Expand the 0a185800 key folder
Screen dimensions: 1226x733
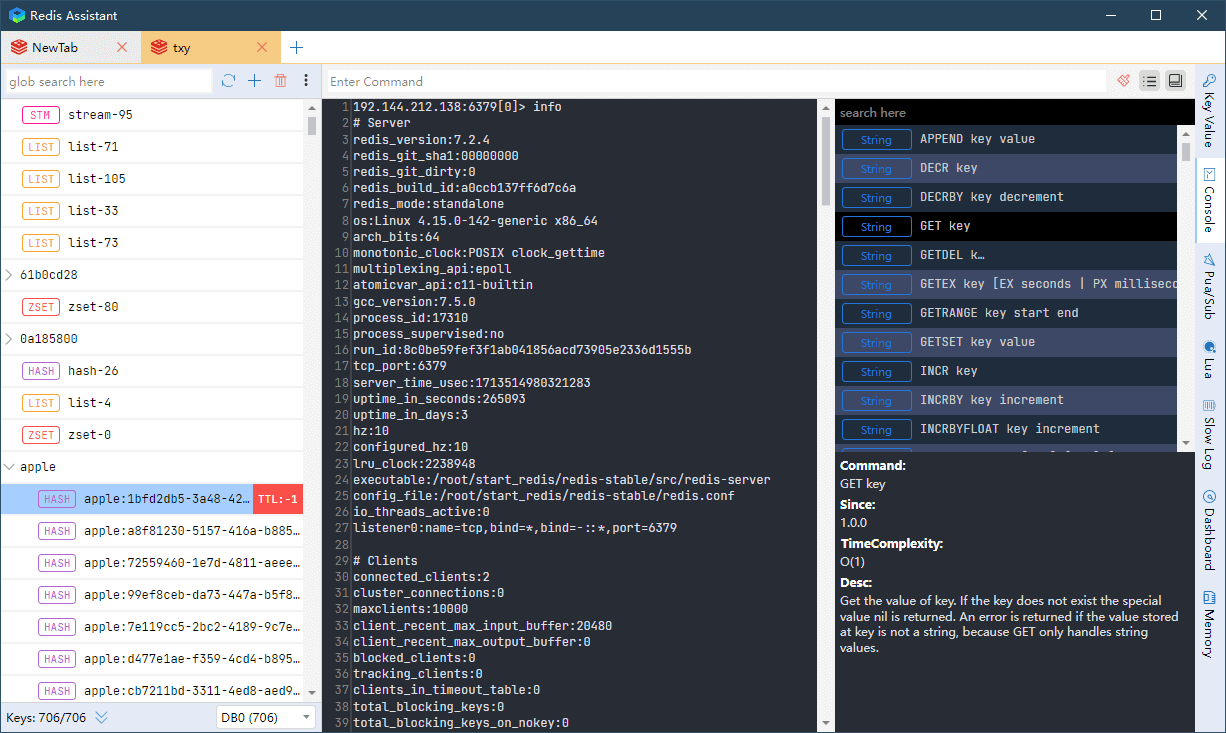coord(10,339)
